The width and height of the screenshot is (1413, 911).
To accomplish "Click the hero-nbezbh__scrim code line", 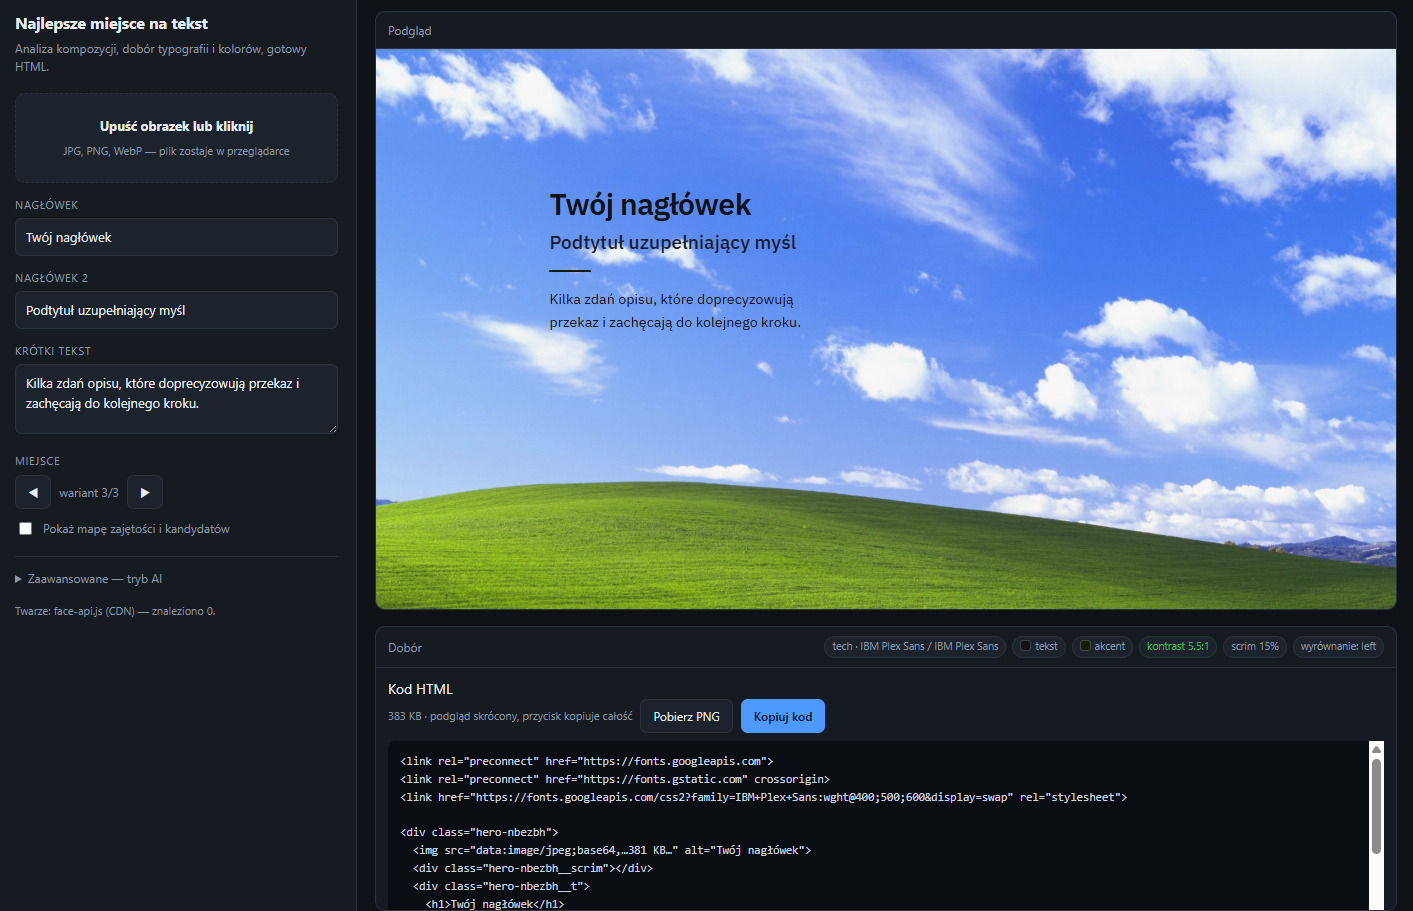I will click(533, 868).
